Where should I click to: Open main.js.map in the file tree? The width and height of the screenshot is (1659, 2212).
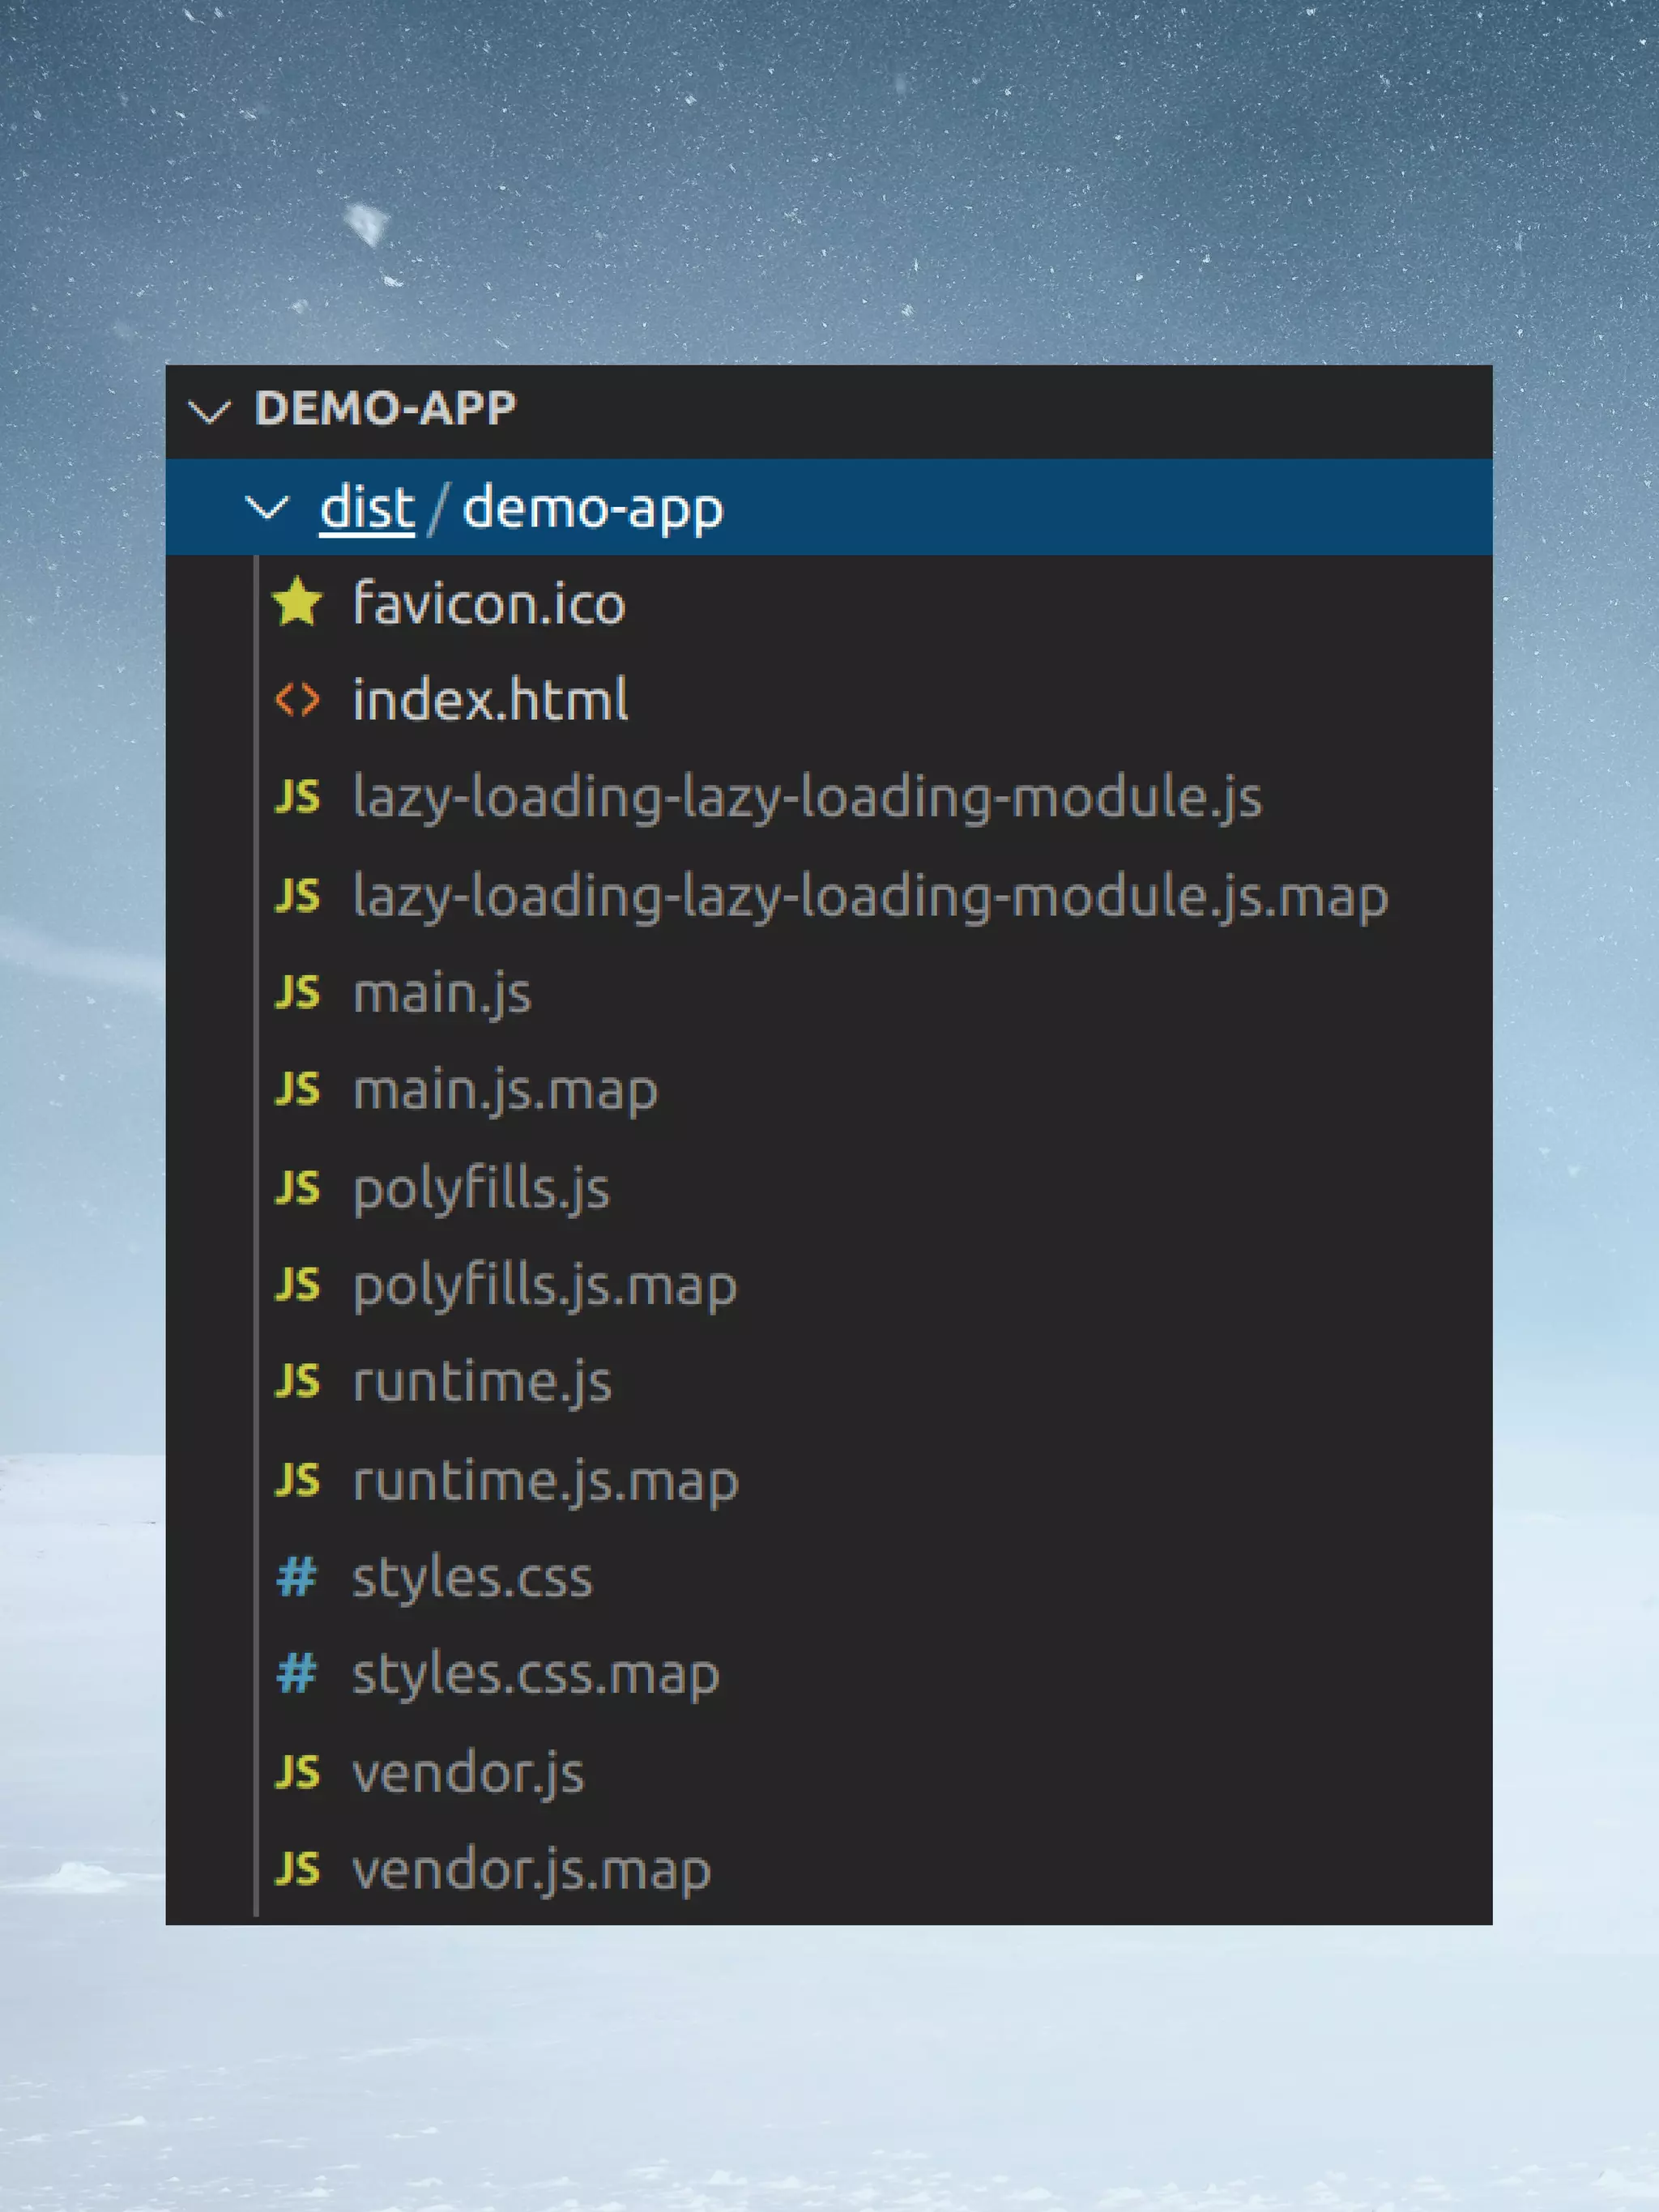[505, 1090]
